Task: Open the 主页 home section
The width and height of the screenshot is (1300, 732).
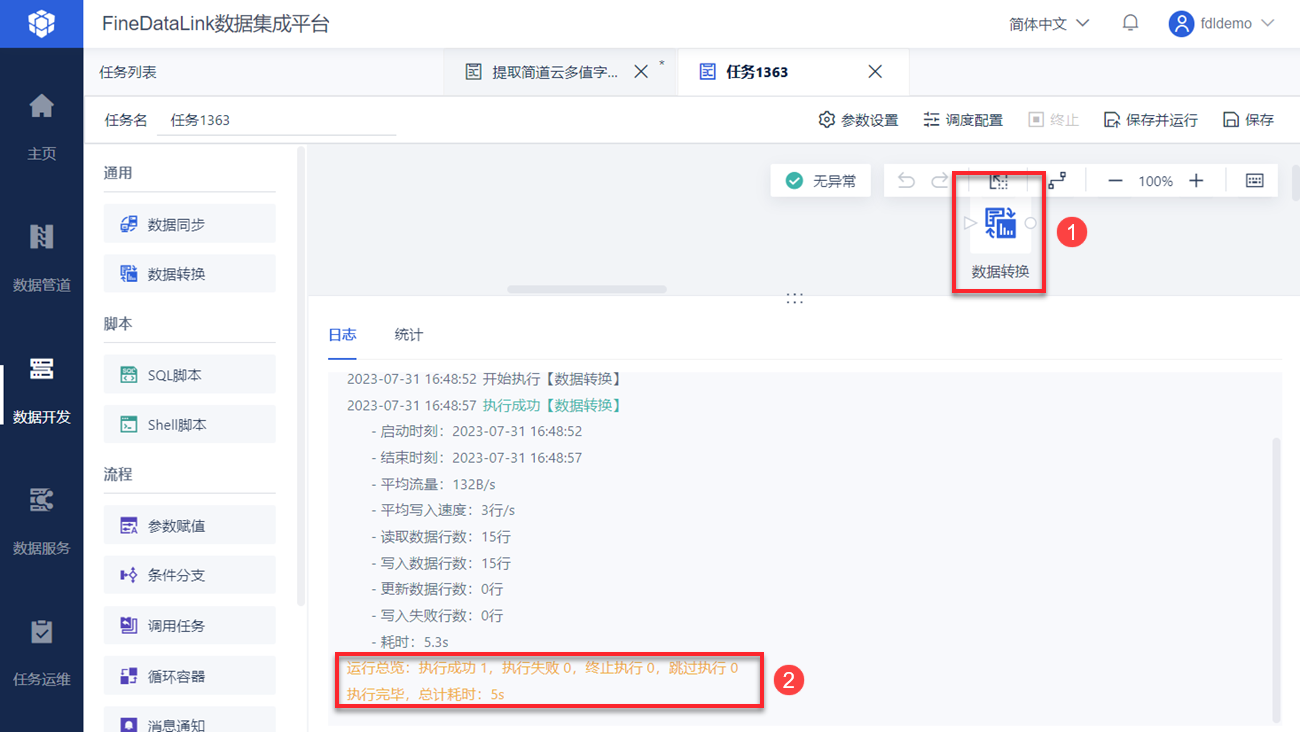Action: tap(41, 126)
